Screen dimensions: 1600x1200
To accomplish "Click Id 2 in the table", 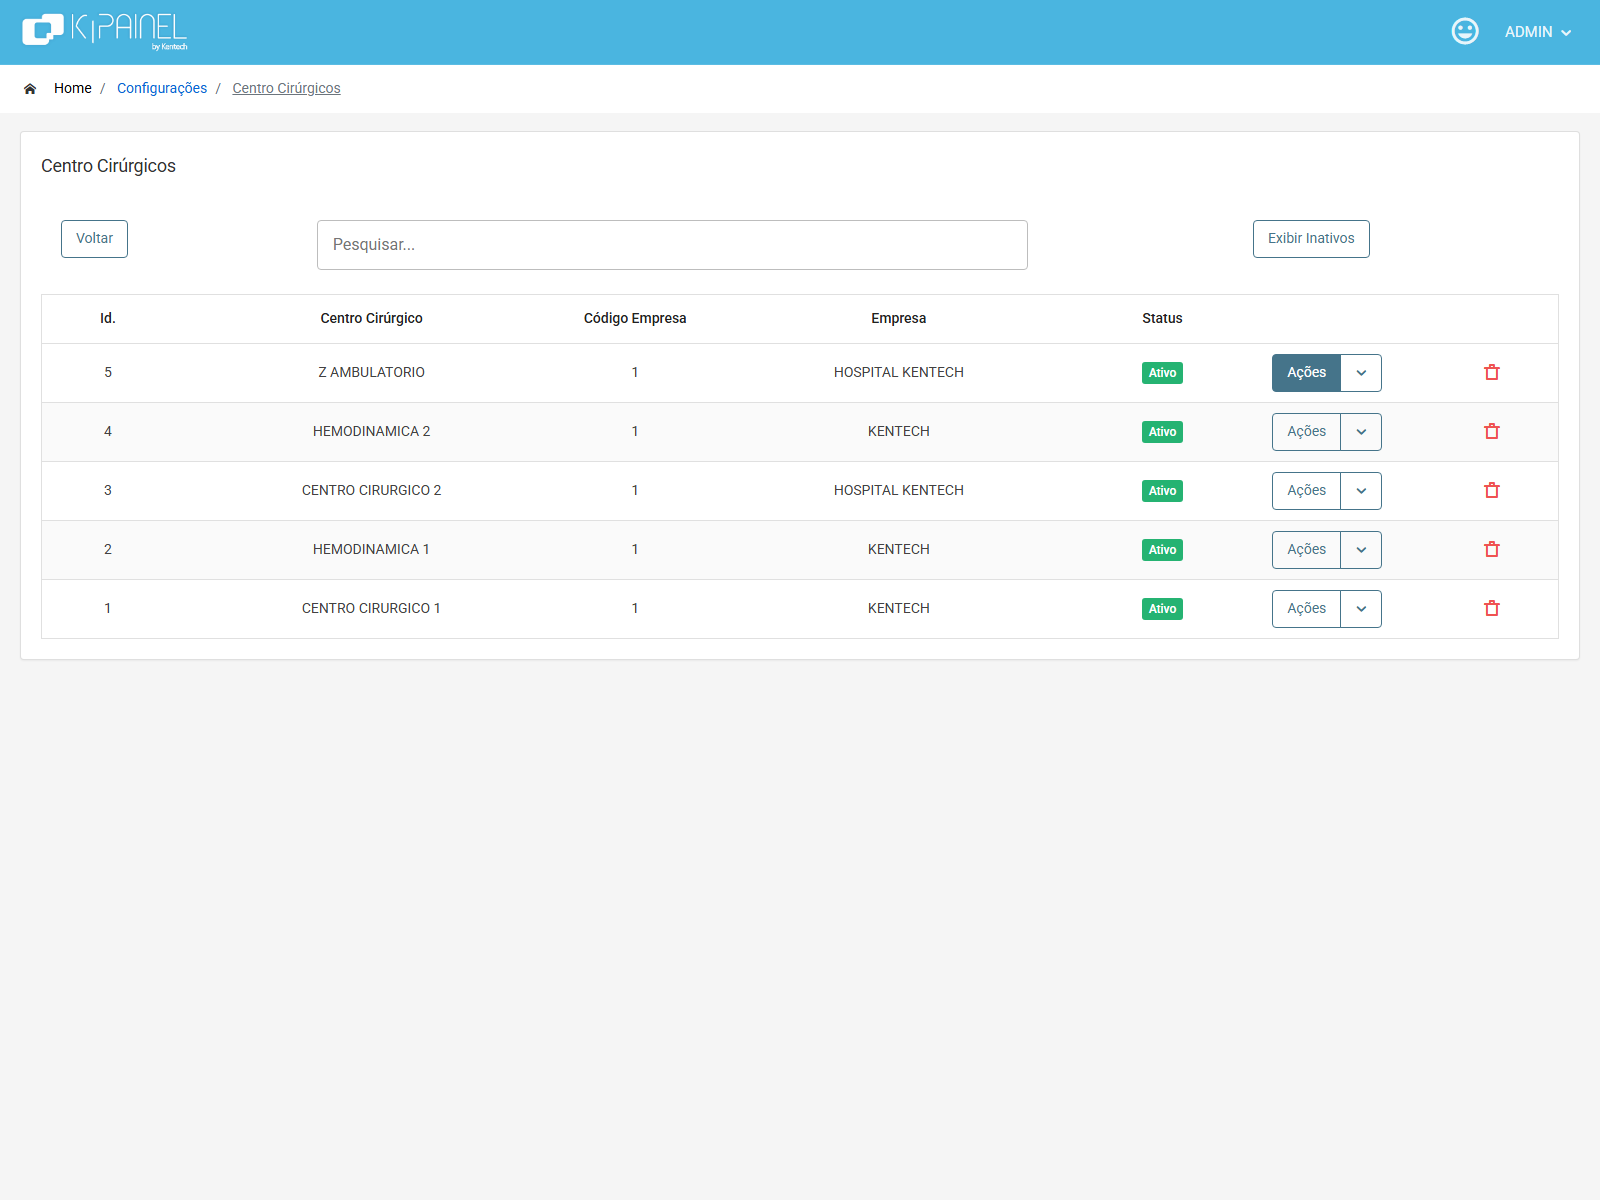I will (108, 549).
